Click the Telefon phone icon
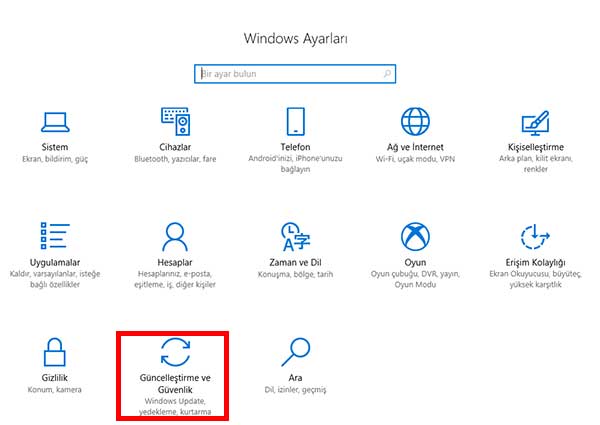 pos(295,121)
